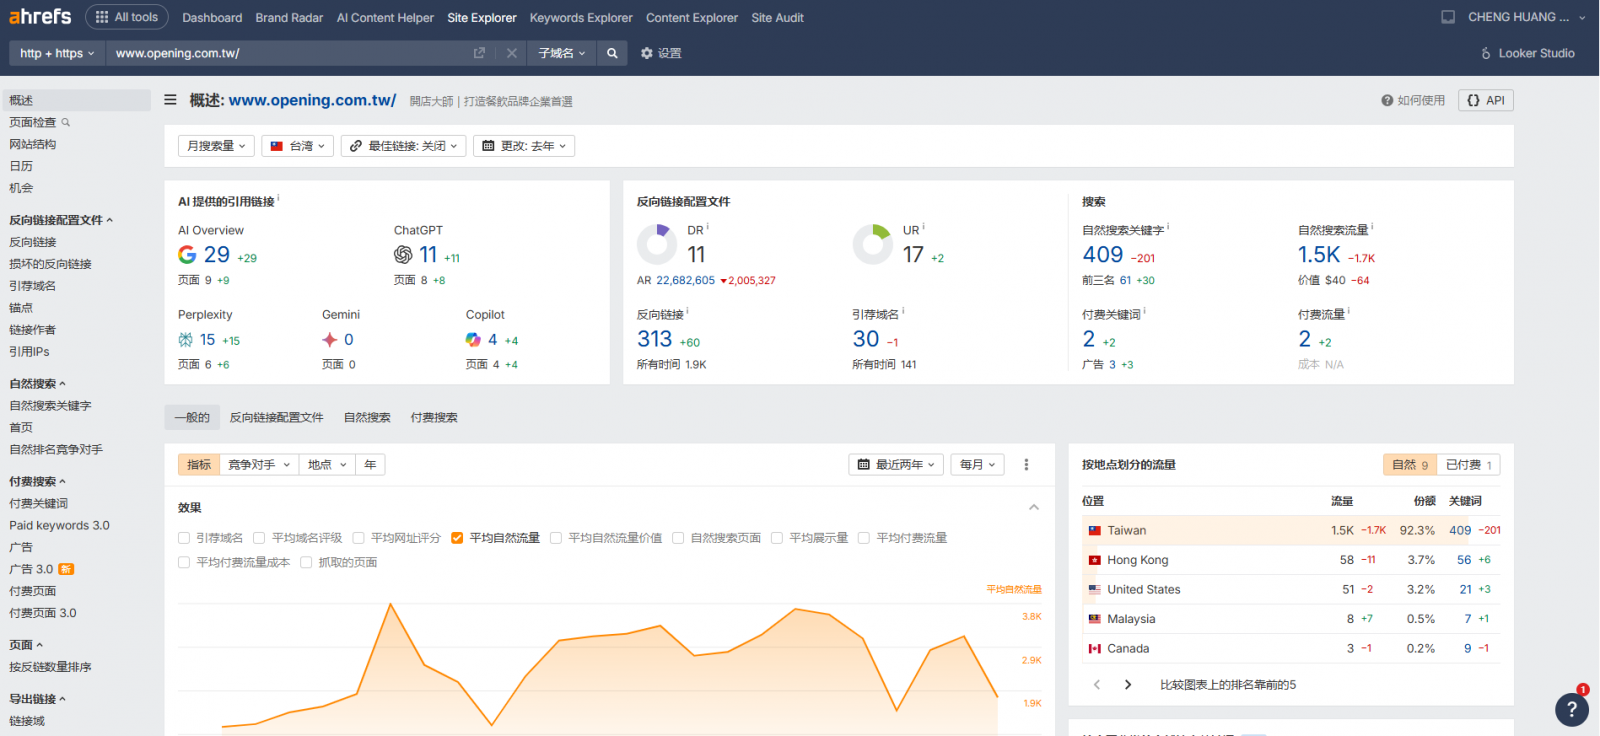Viewport: 1600px width, 736px height.
Task: Go to previous page arrow in location table
Action: point(1097,685)
